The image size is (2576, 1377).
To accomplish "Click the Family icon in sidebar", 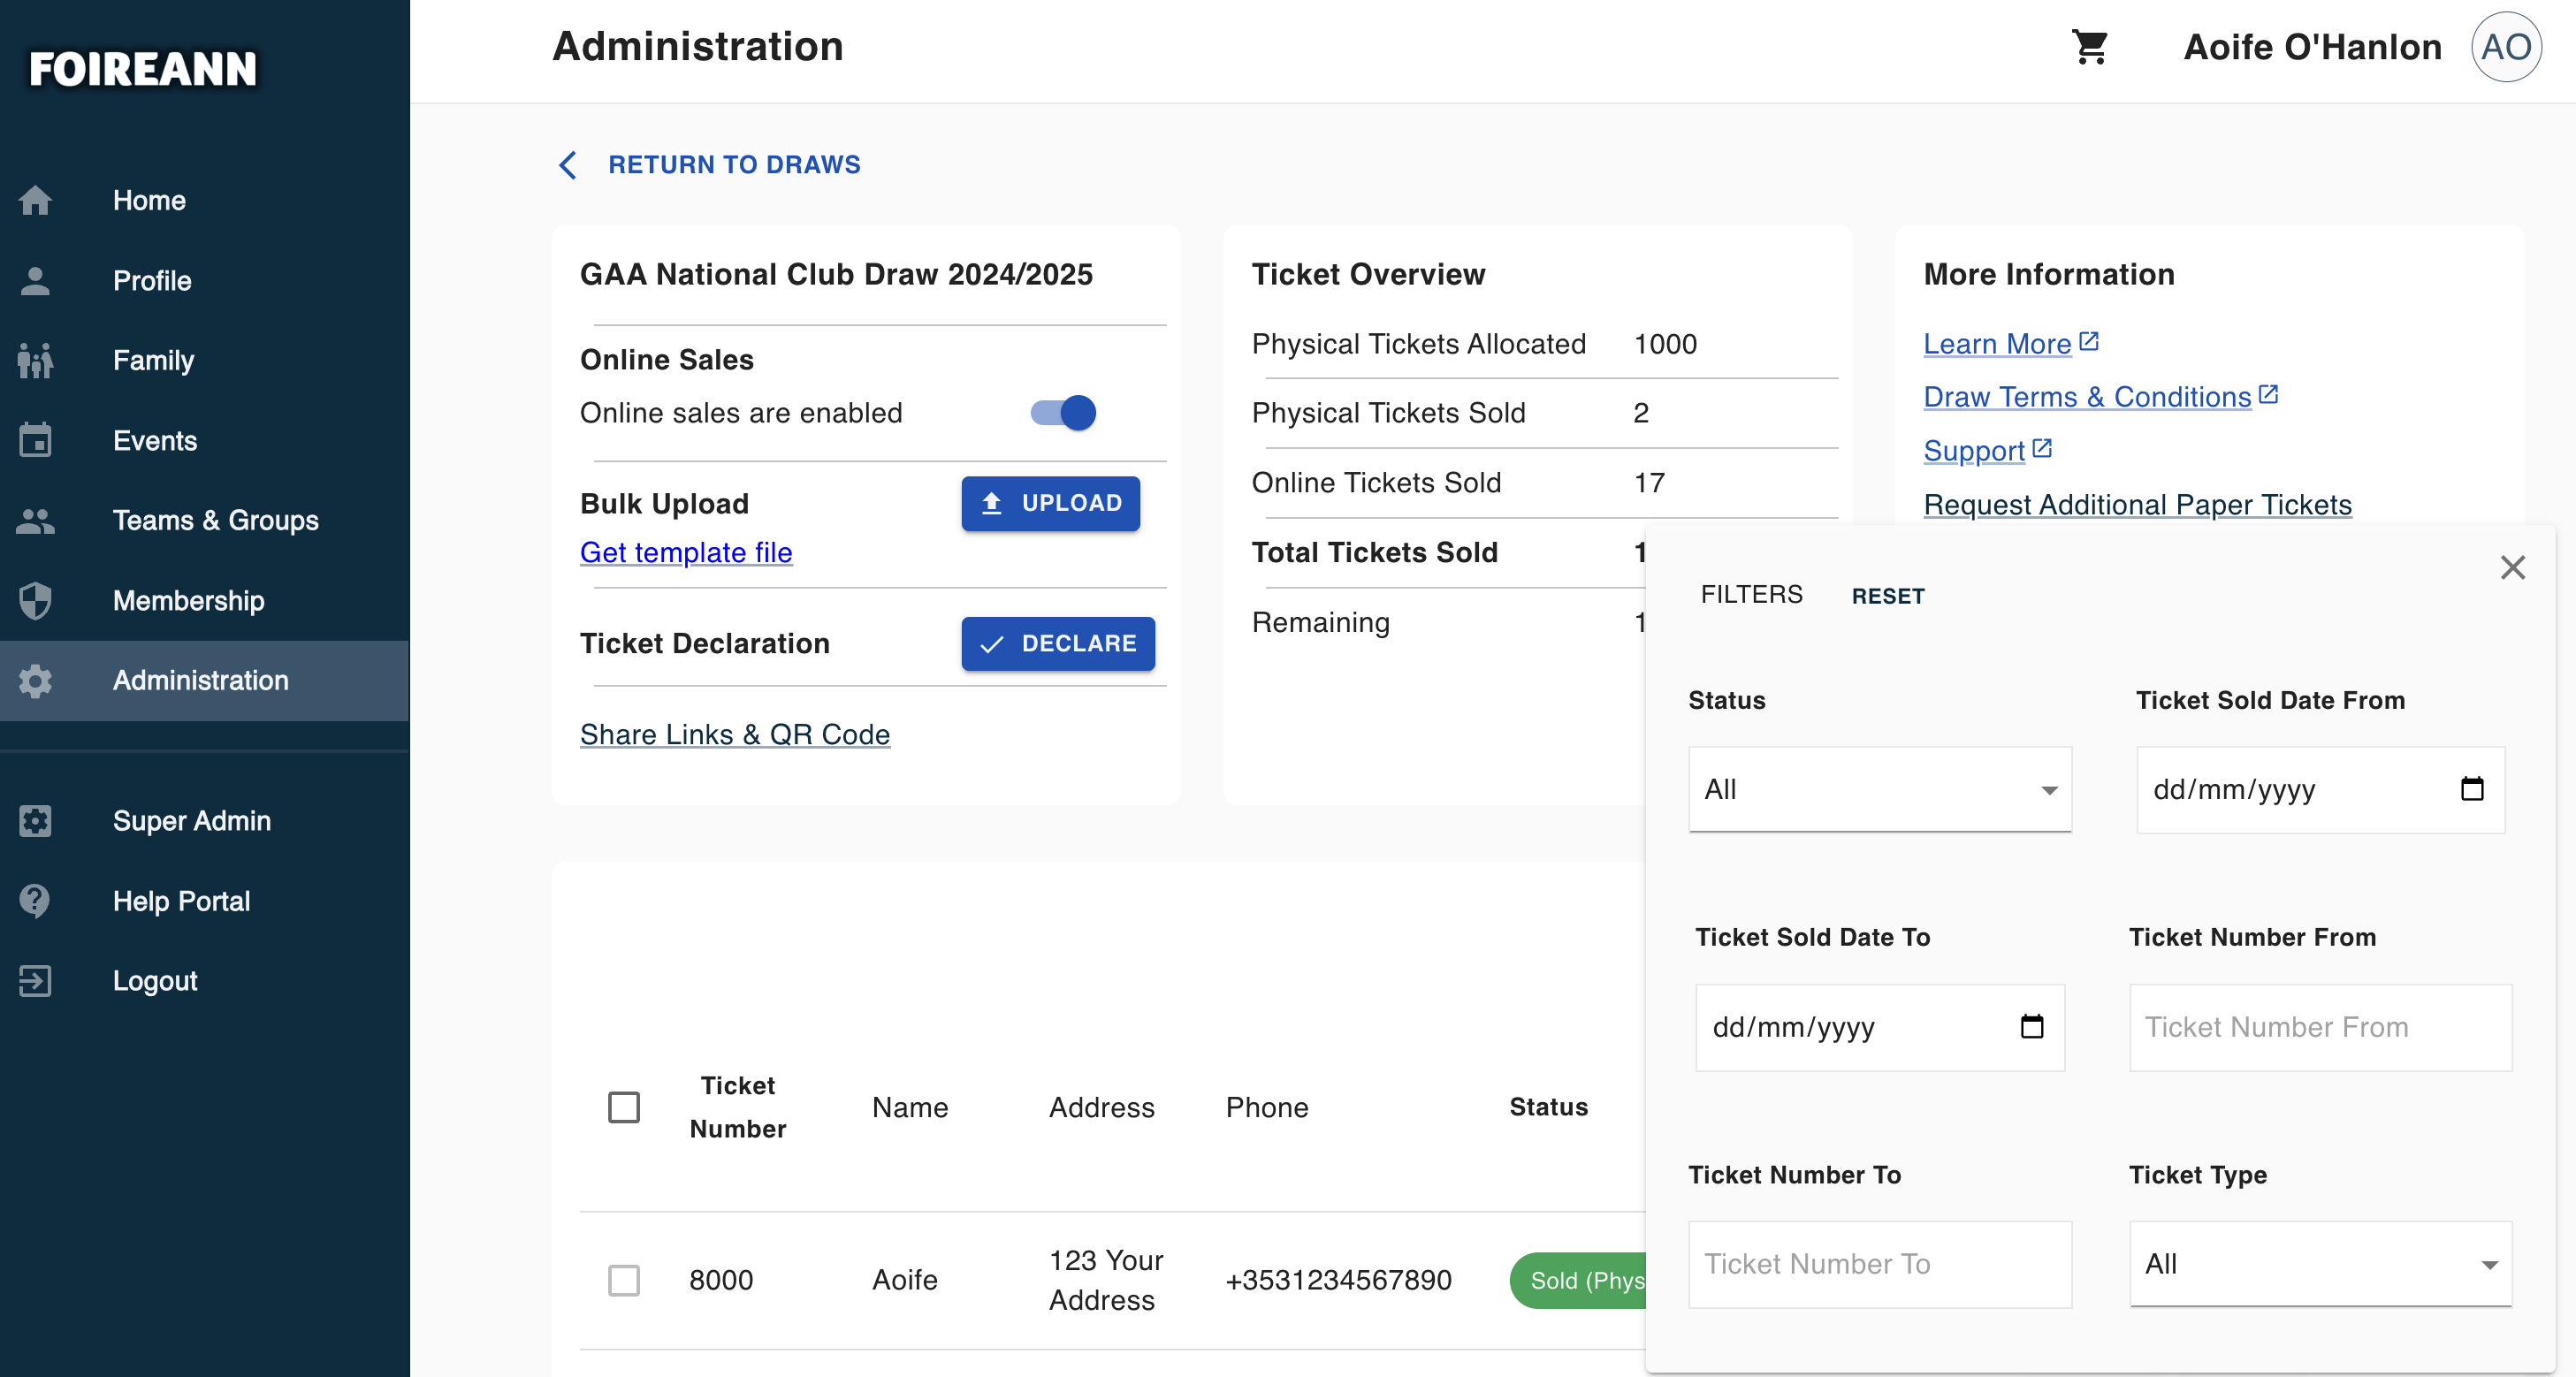I will point(35,360).
